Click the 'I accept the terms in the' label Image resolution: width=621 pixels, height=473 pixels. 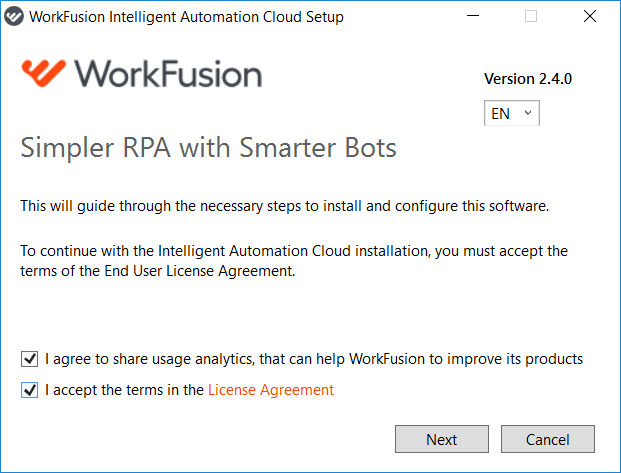(124, 390)
